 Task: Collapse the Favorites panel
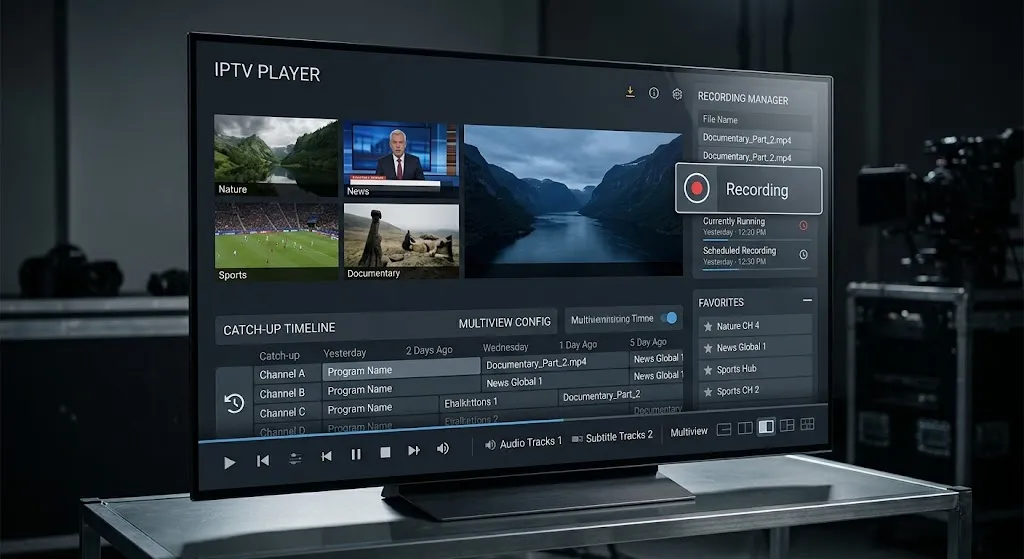807,300
